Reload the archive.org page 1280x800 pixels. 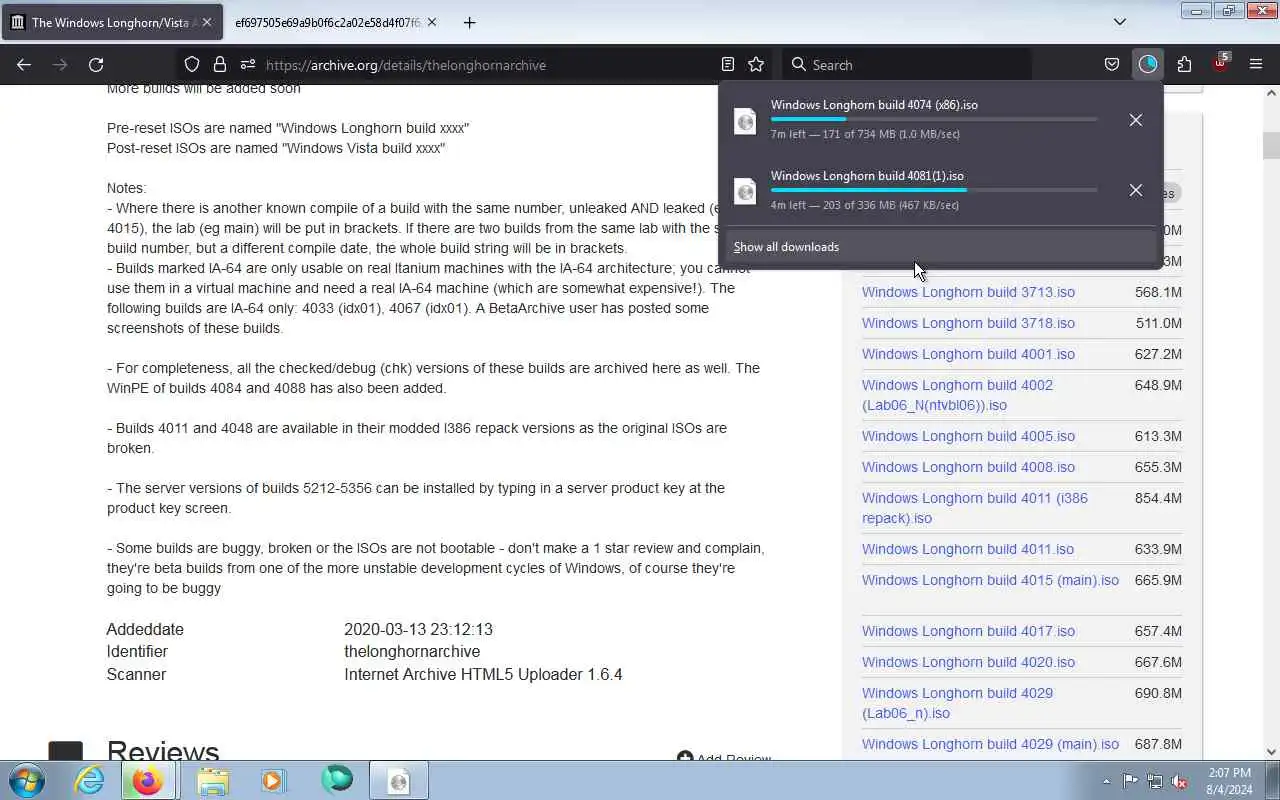(96, 64)
